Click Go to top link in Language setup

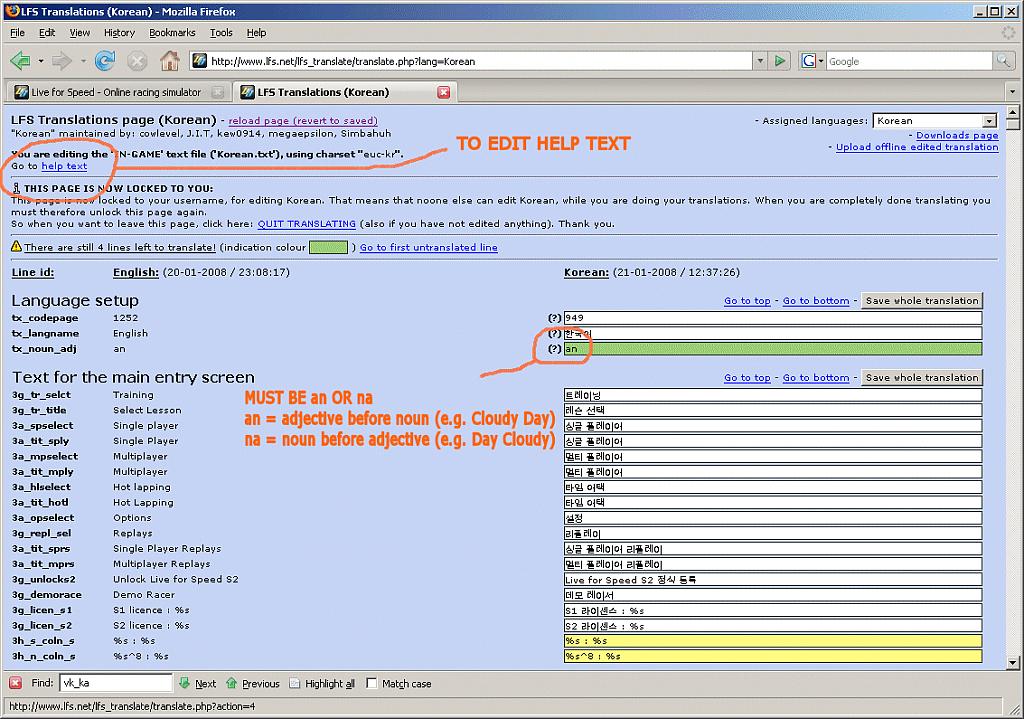(x=747, y=300)
